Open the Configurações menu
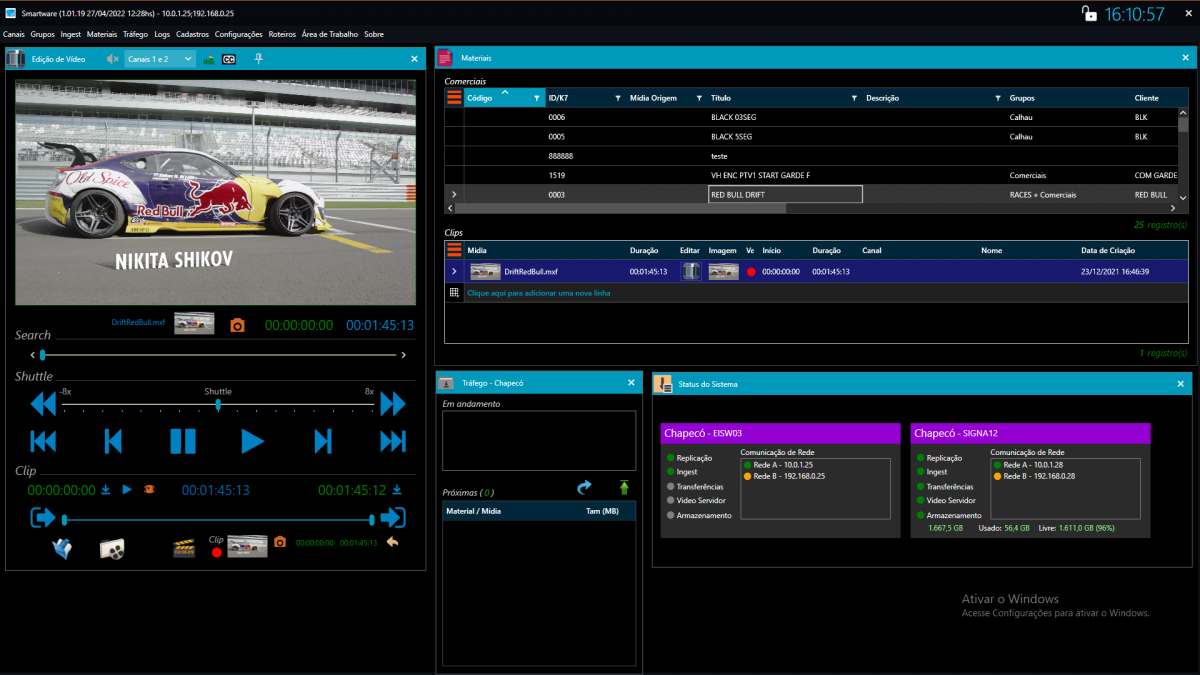This screenshot has width=1200, height=675. click(239, 34)
